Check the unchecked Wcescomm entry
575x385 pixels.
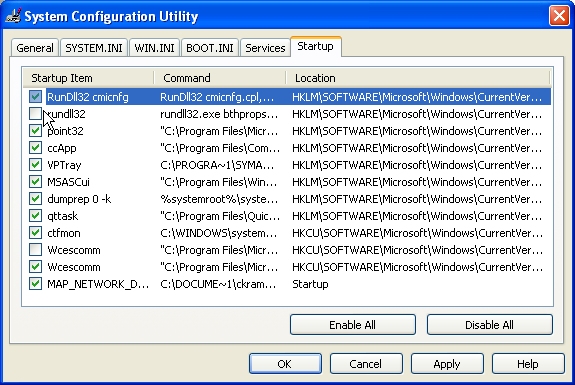point(35,250)
